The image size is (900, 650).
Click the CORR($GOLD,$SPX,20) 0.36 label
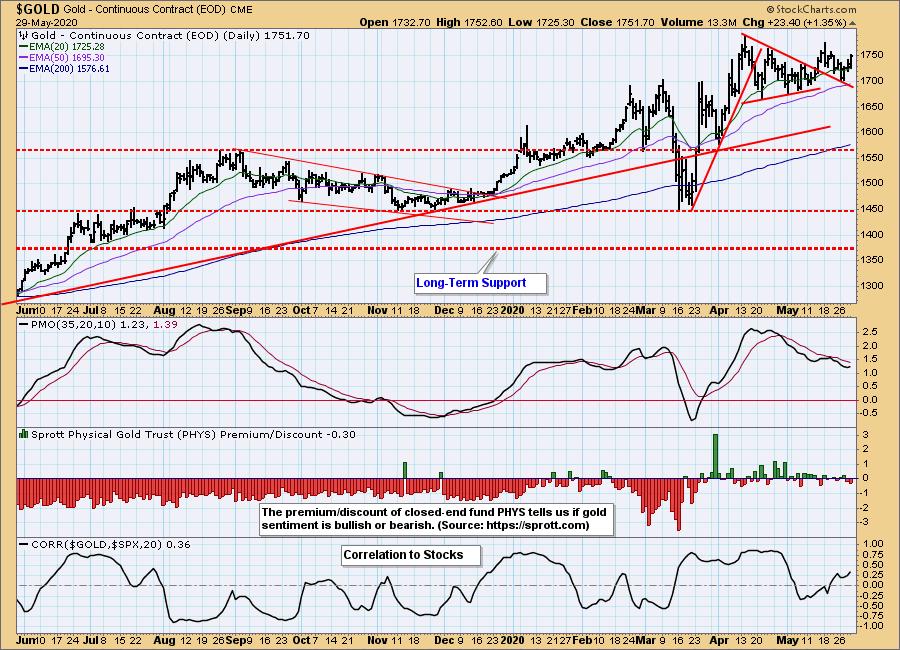pyautogui.click(x=111, y=544)
